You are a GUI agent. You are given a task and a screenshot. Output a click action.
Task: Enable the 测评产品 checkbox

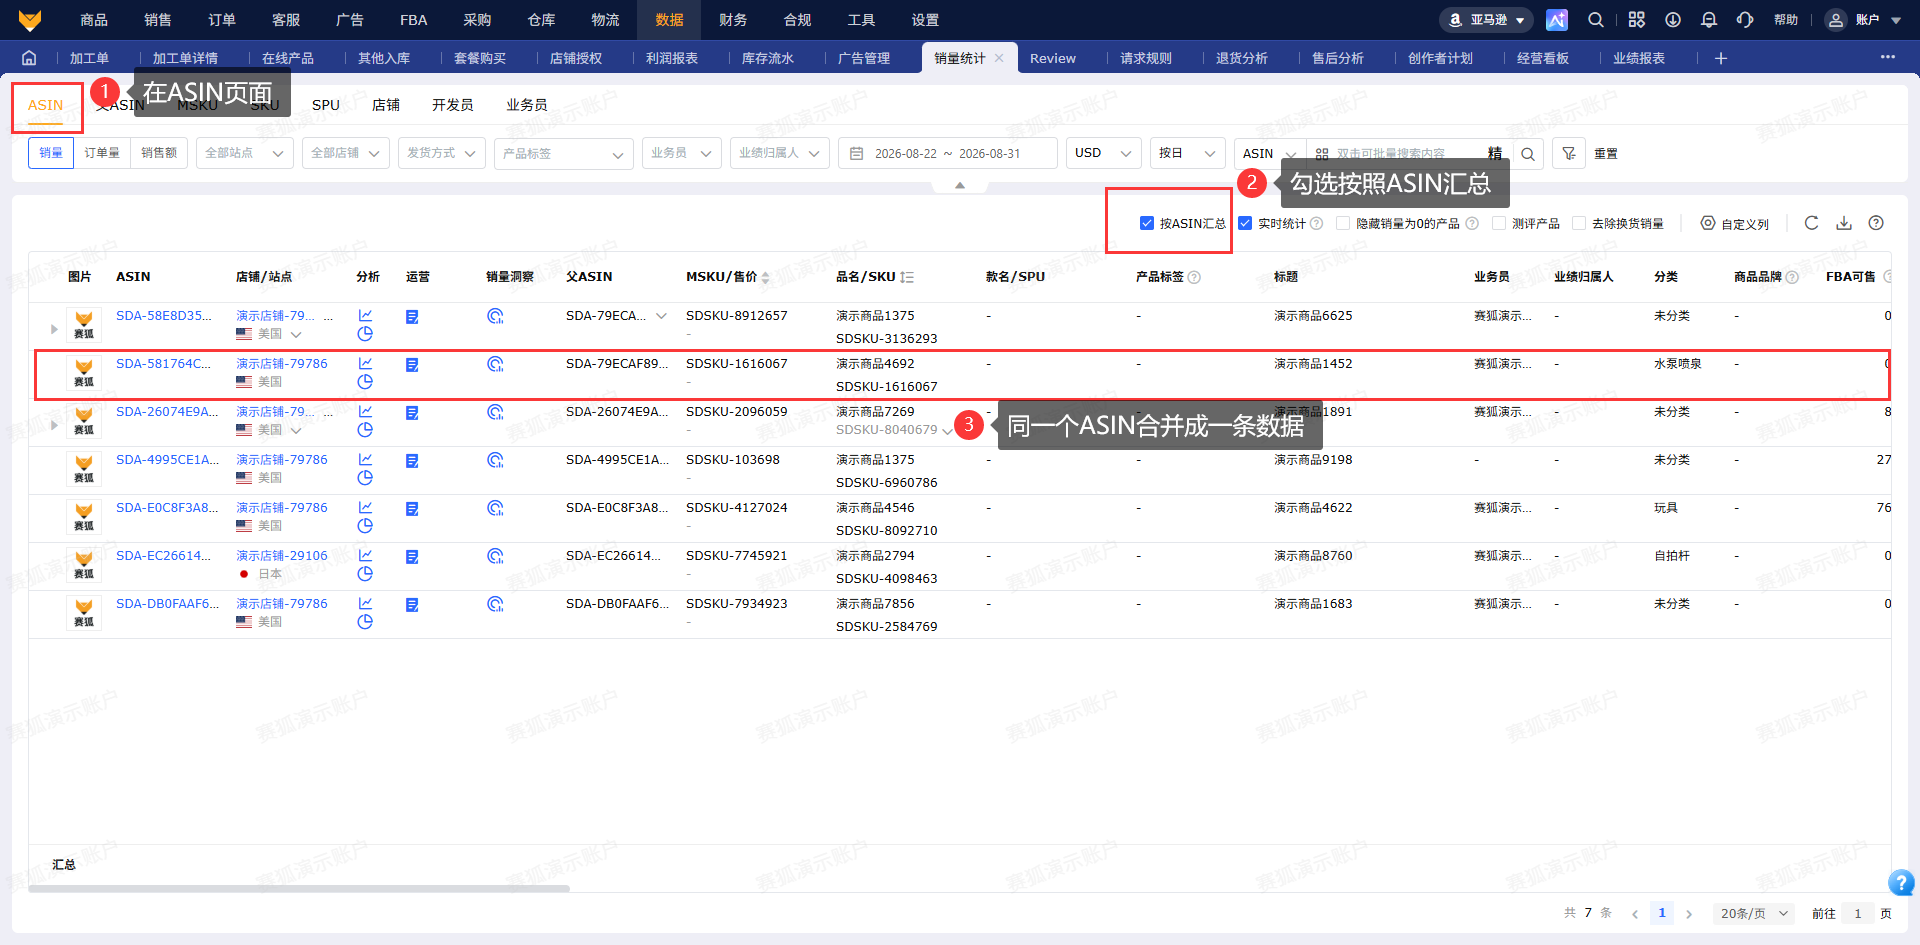pyautogui.click(x=1499, y=223)
